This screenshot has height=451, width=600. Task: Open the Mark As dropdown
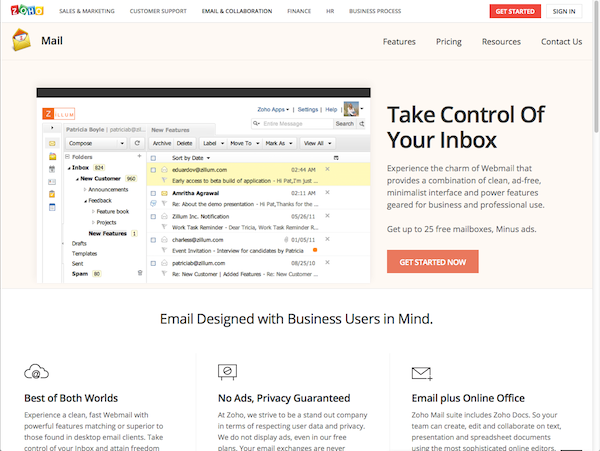click(x=279, y=143)
